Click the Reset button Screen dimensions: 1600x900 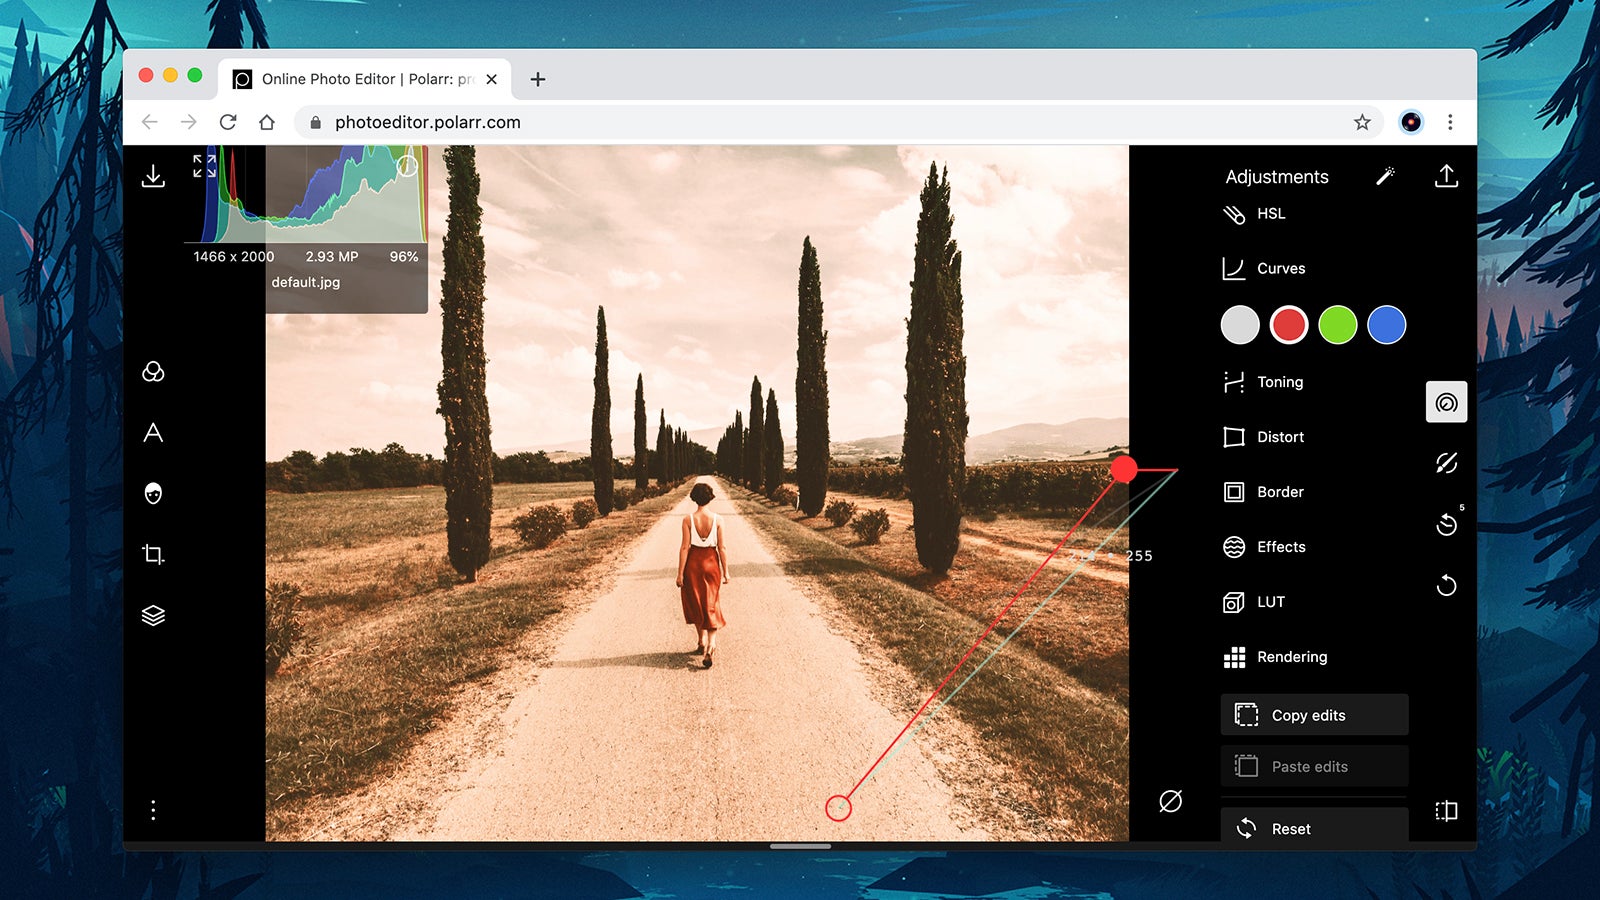tap(1291, 828)
